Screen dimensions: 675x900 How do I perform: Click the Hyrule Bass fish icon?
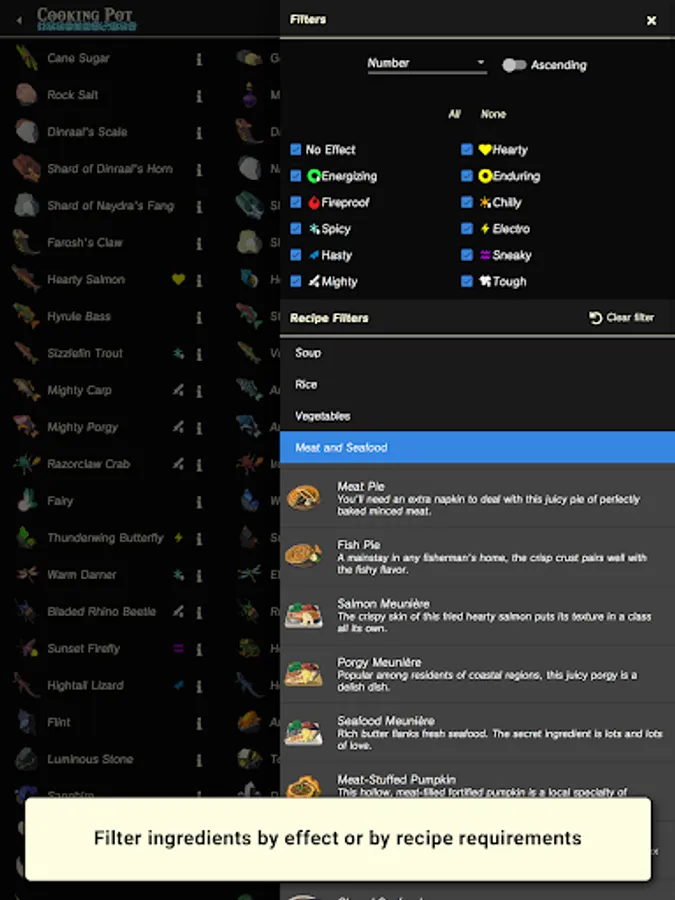[26, 316]
